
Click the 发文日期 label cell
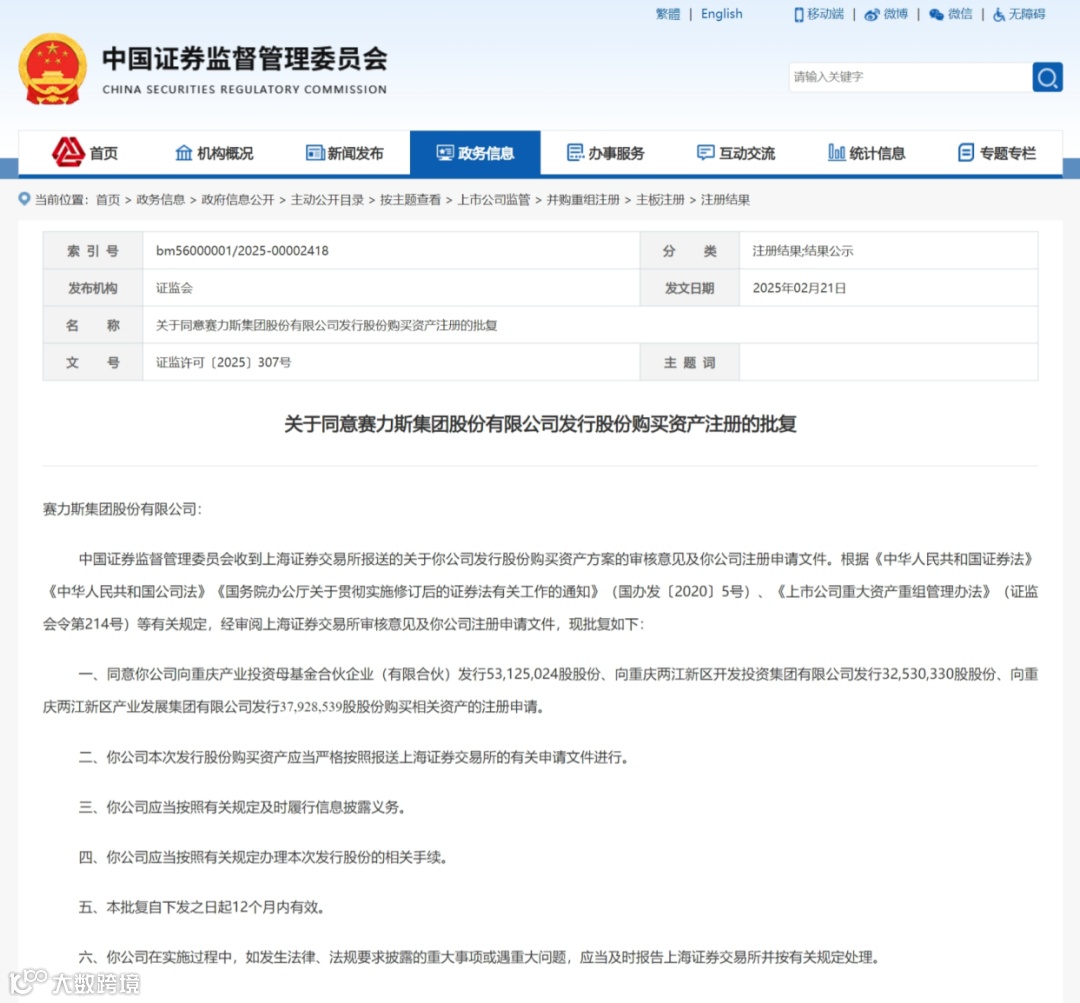(x=689, y=288)
